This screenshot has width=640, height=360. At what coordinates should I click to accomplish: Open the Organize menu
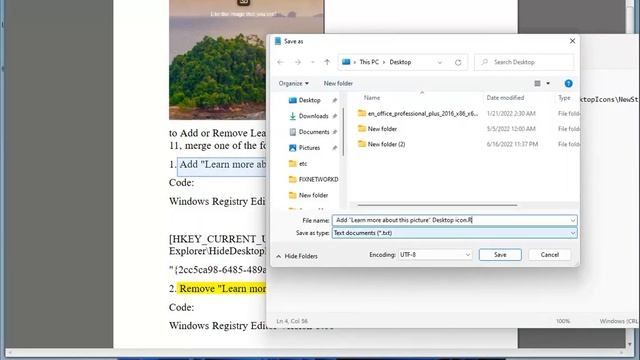pos(293,83)
